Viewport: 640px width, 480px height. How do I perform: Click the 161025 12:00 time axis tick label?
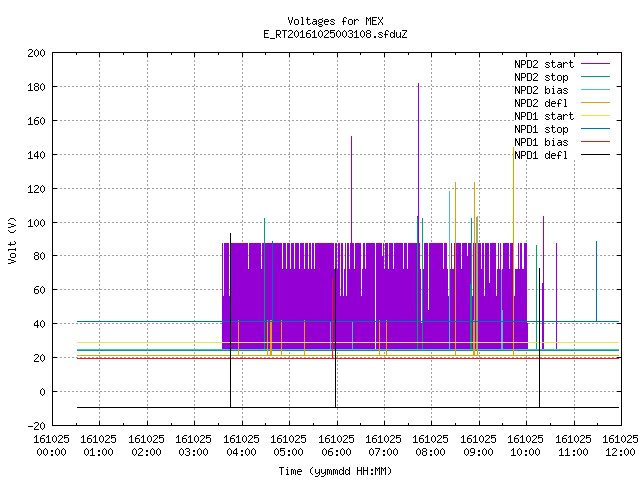(x=620, y=446)
